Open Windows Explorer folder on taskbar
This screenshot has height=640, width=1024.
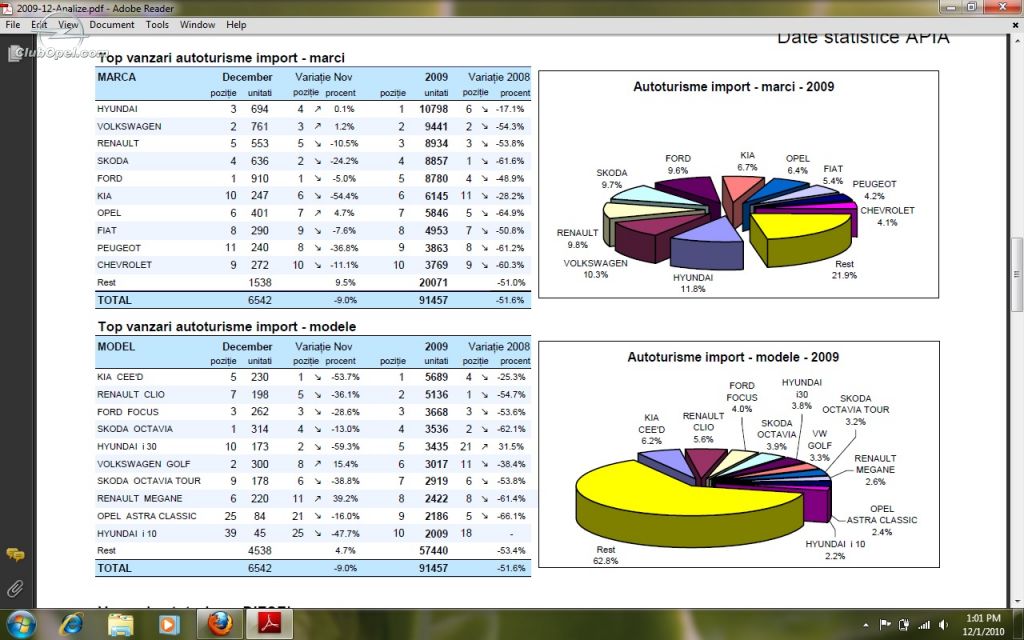point(121,625)
